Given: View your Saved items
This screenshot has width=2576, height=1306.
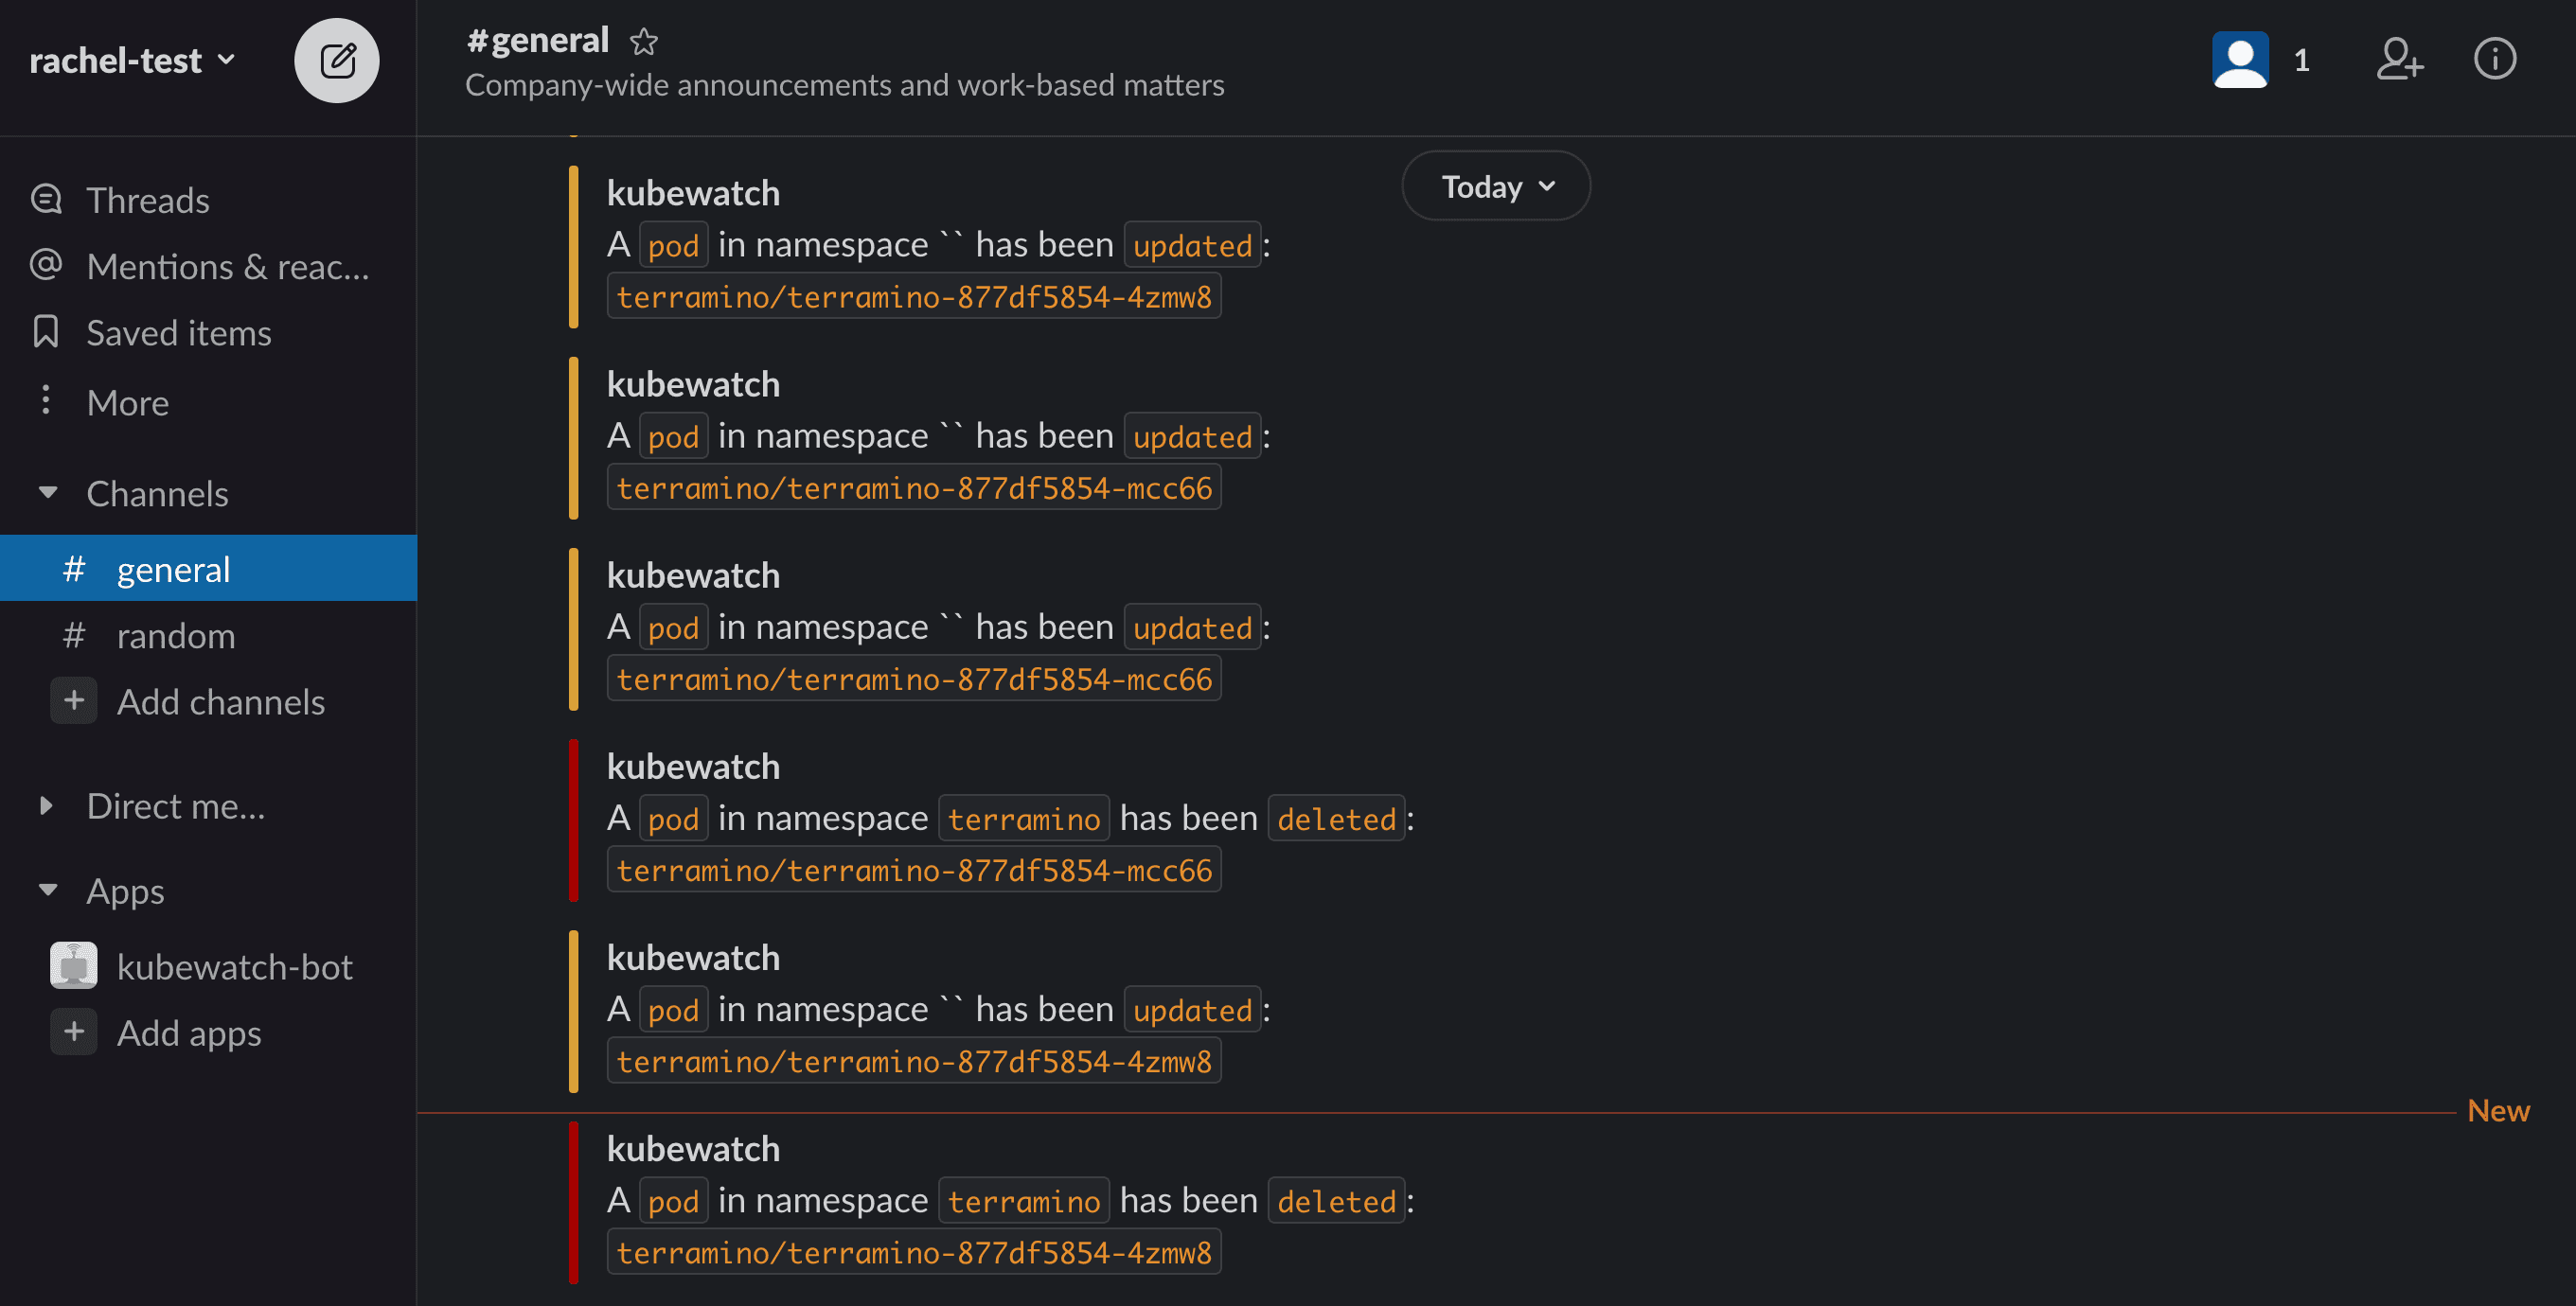Looking at the screenshot, I should pos(178,332).
